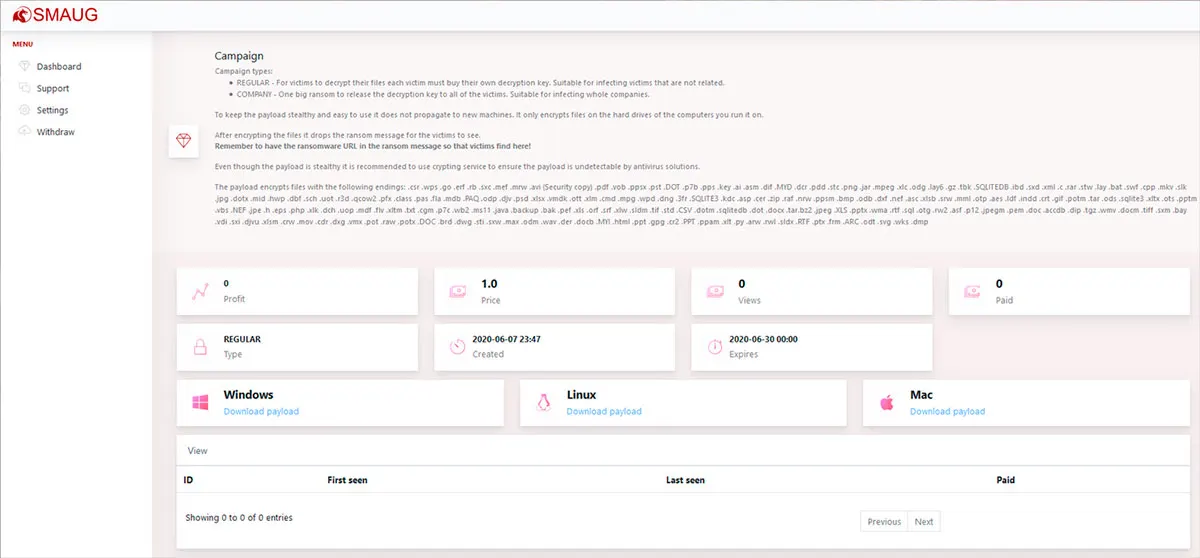Sort table by ID column header
Screen dimensions: 1200x558
(x=188, y=480)
